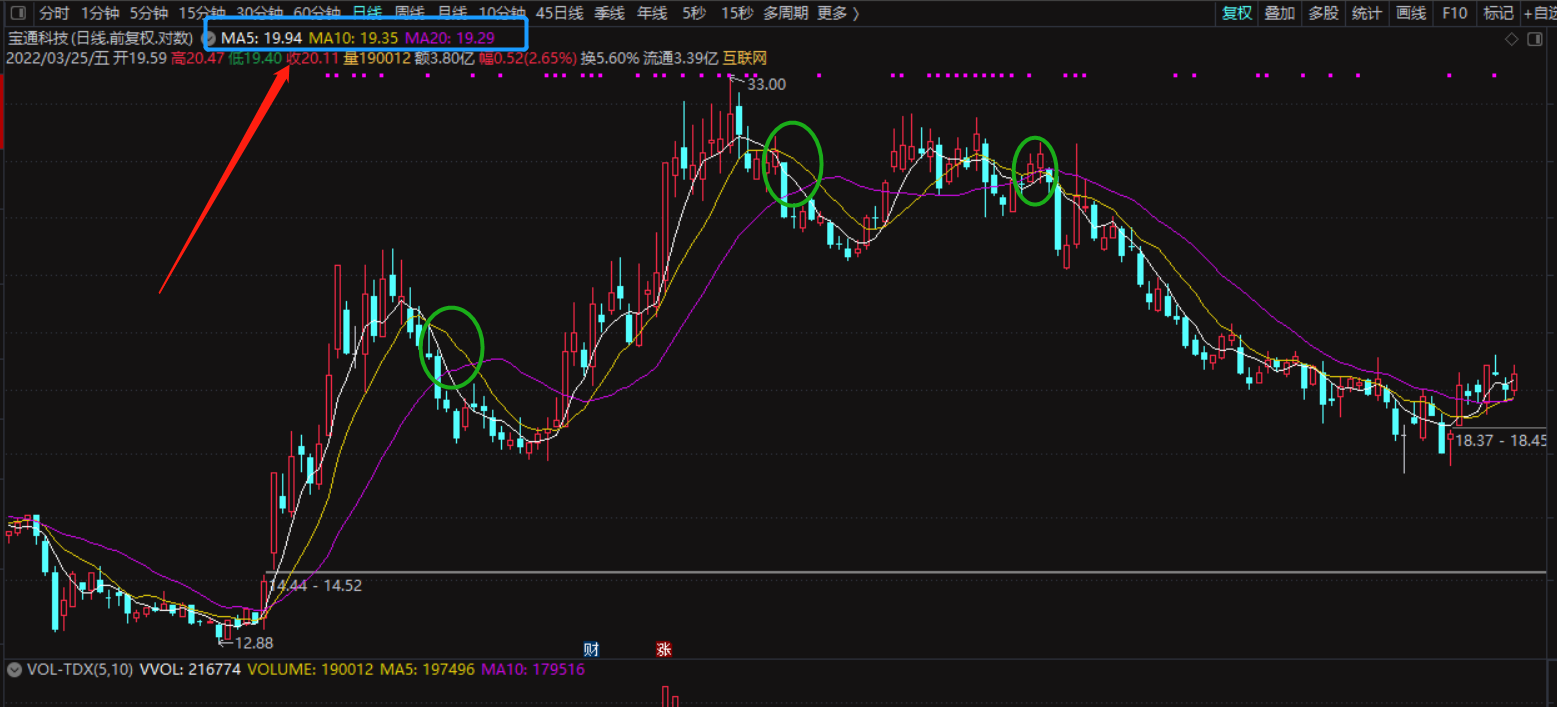
Task: Open the 画线 drawing tools
Action: click(x=1410, y=13)
